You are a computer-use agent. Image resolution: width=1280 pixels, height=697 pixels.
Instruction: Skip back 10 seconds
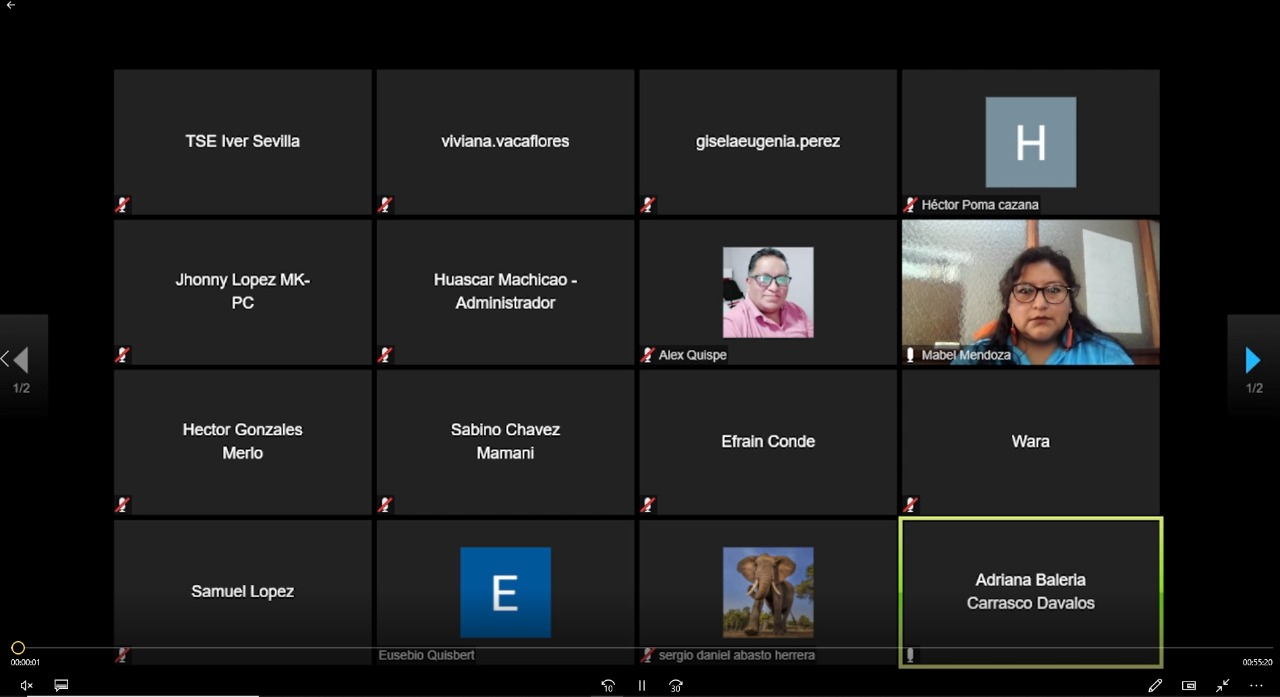point(607,685)
